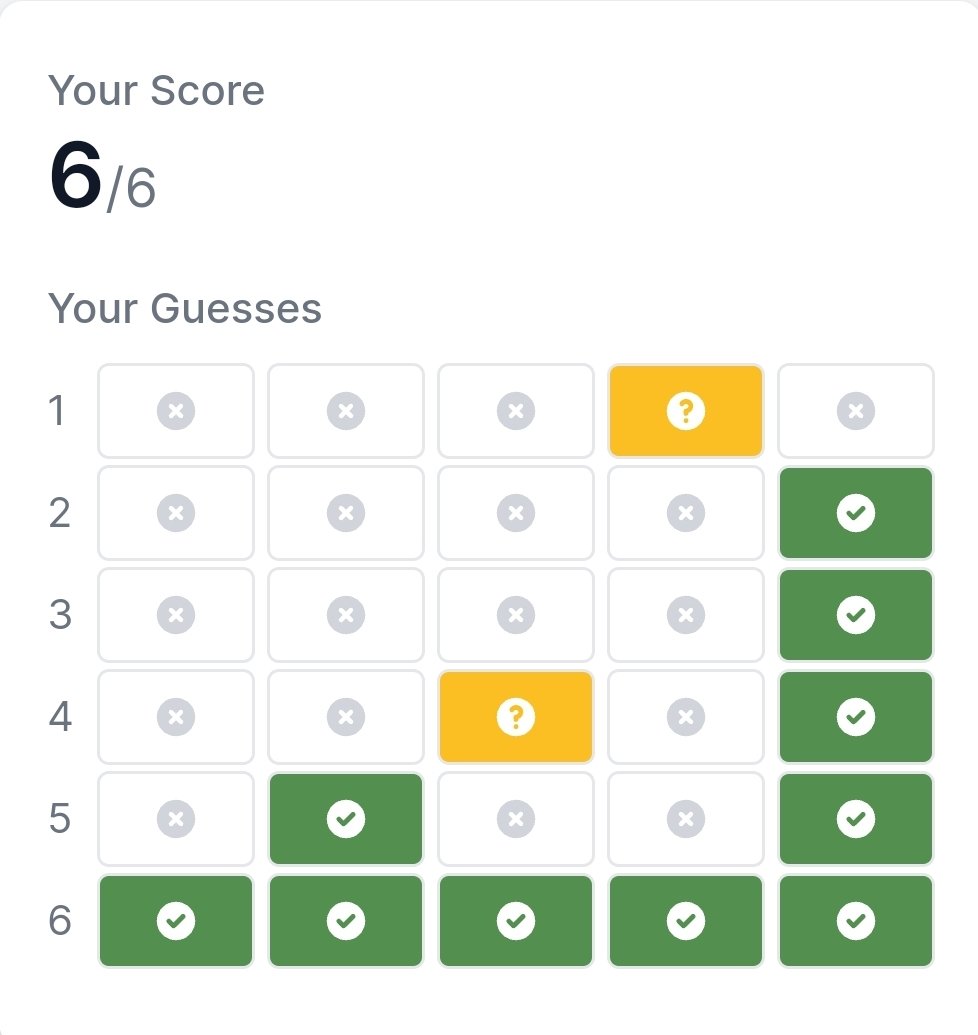This screenshot has height=1035, width=978.
Task: Click second-column green checkmark in guess 5
Action: [346, 818]
